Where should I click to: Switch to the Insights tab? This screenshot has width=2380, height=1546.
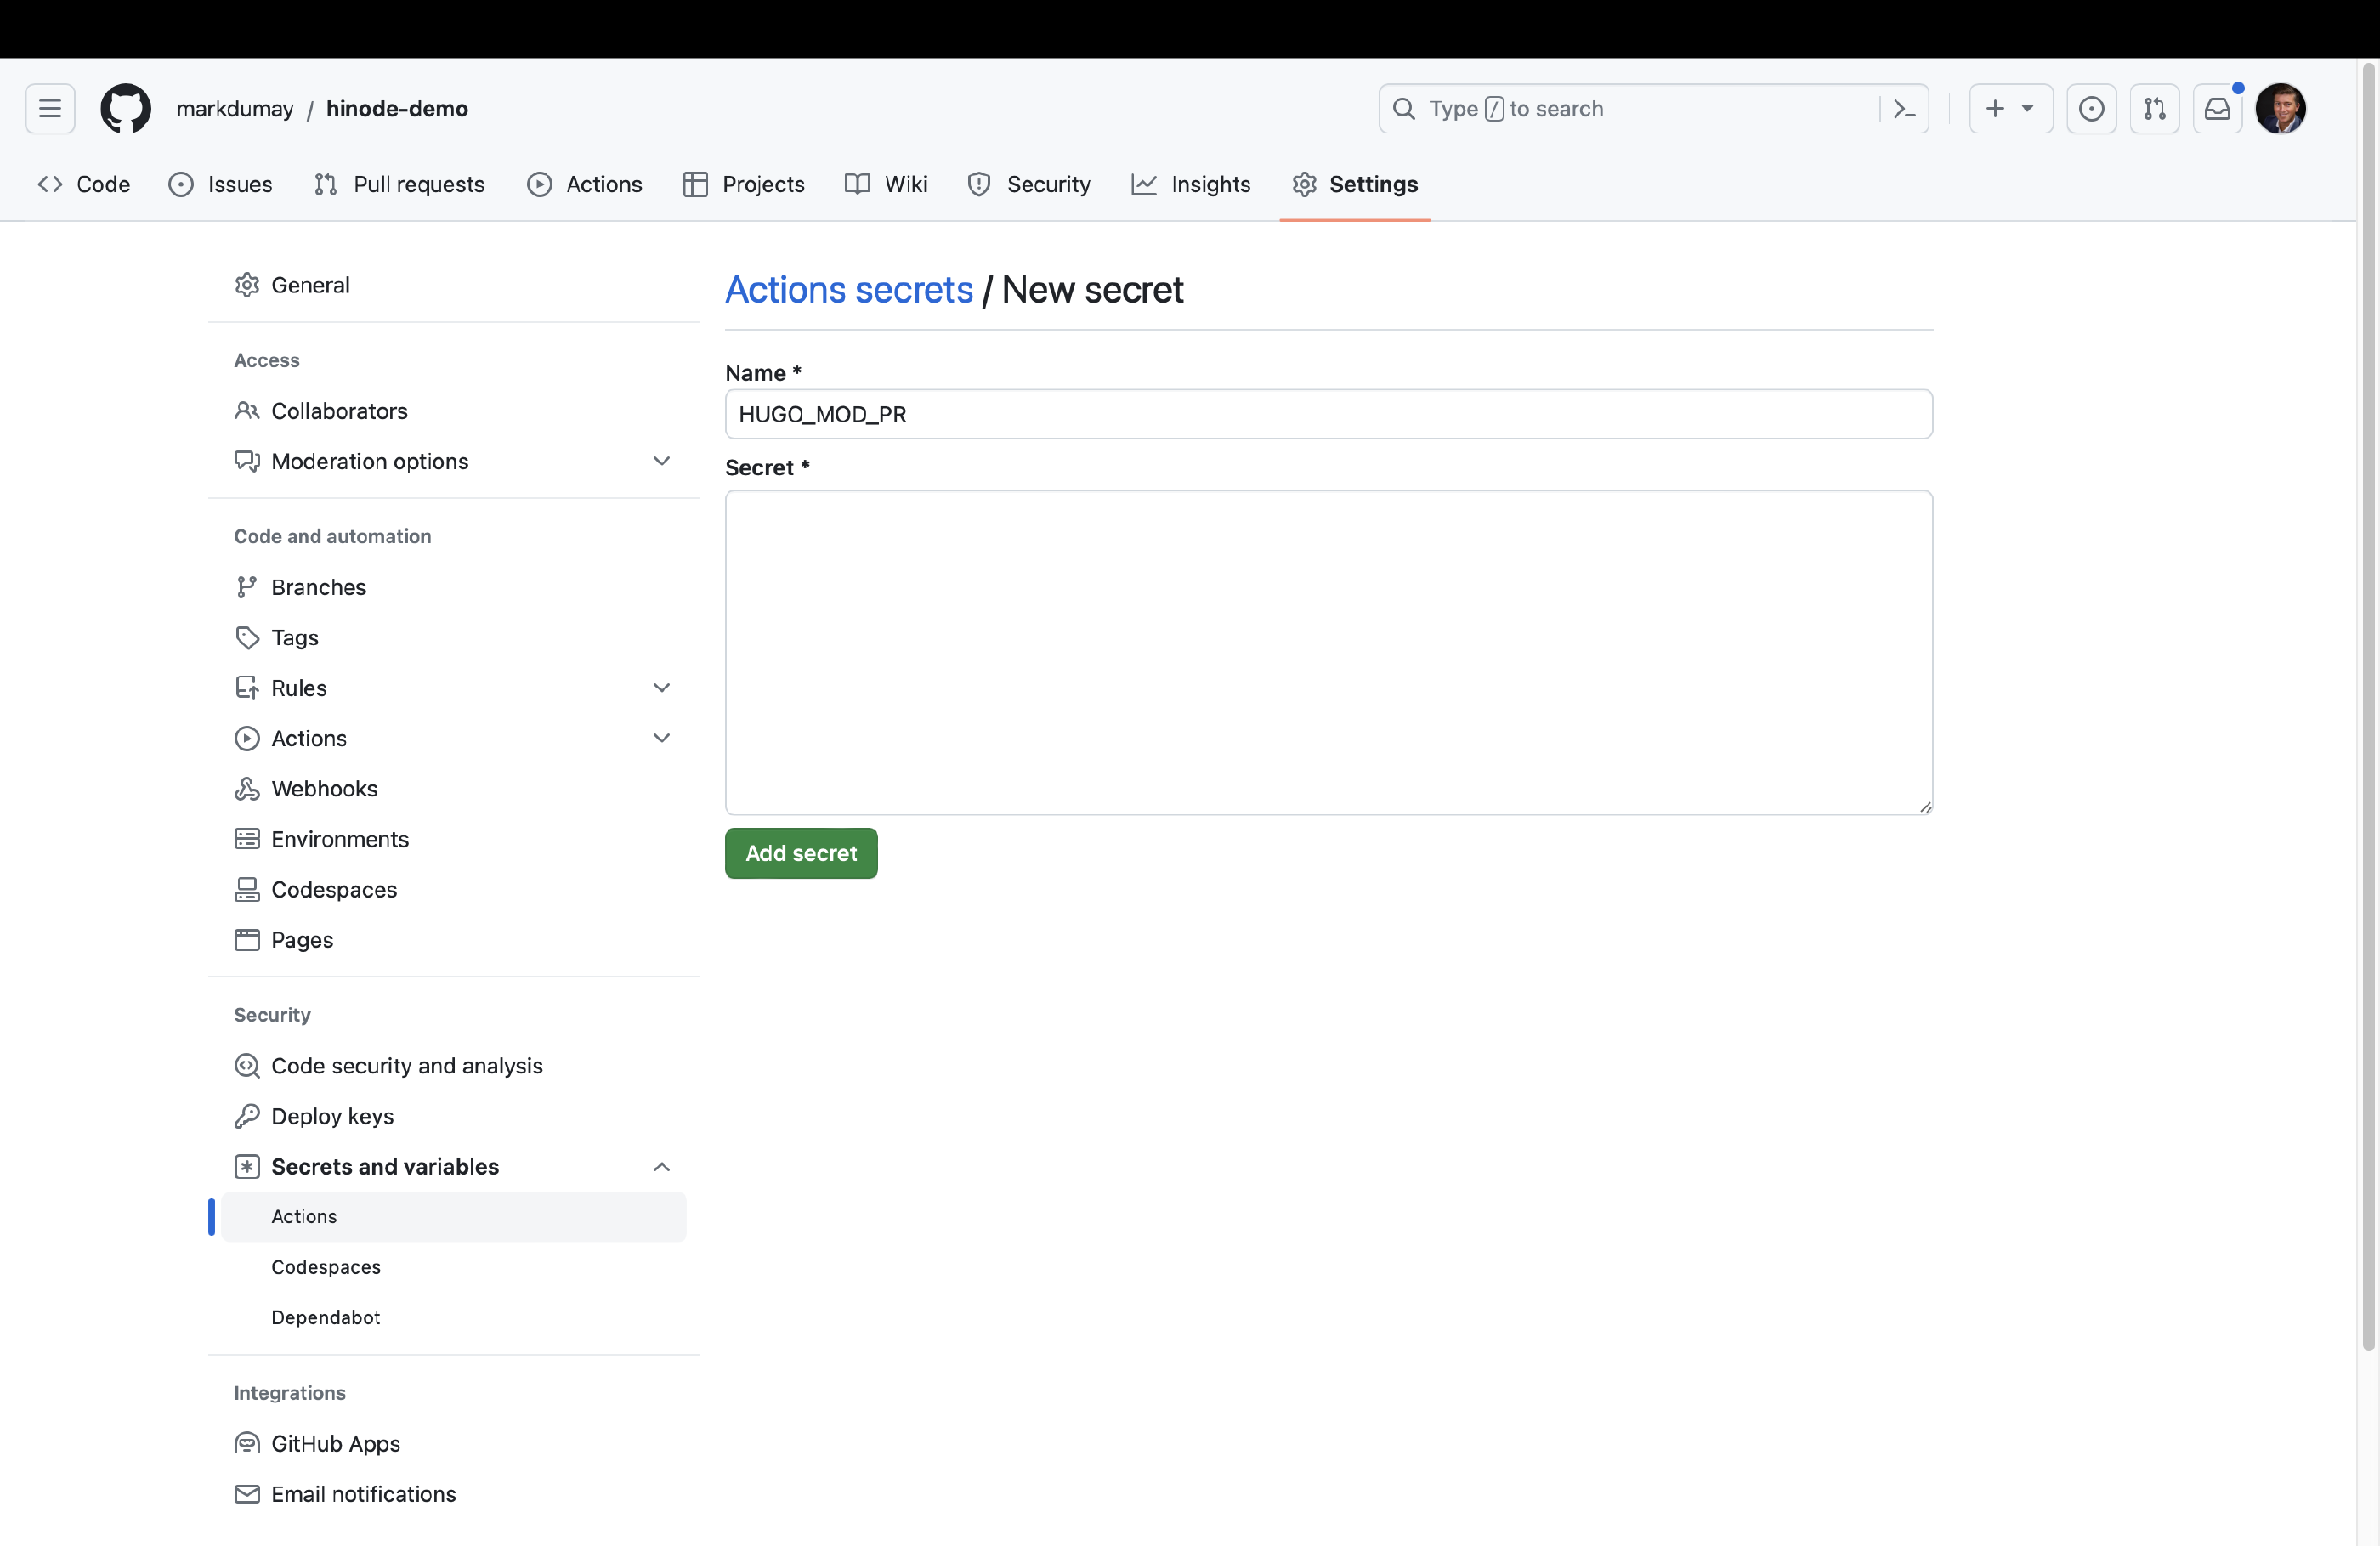point(1191,184)
